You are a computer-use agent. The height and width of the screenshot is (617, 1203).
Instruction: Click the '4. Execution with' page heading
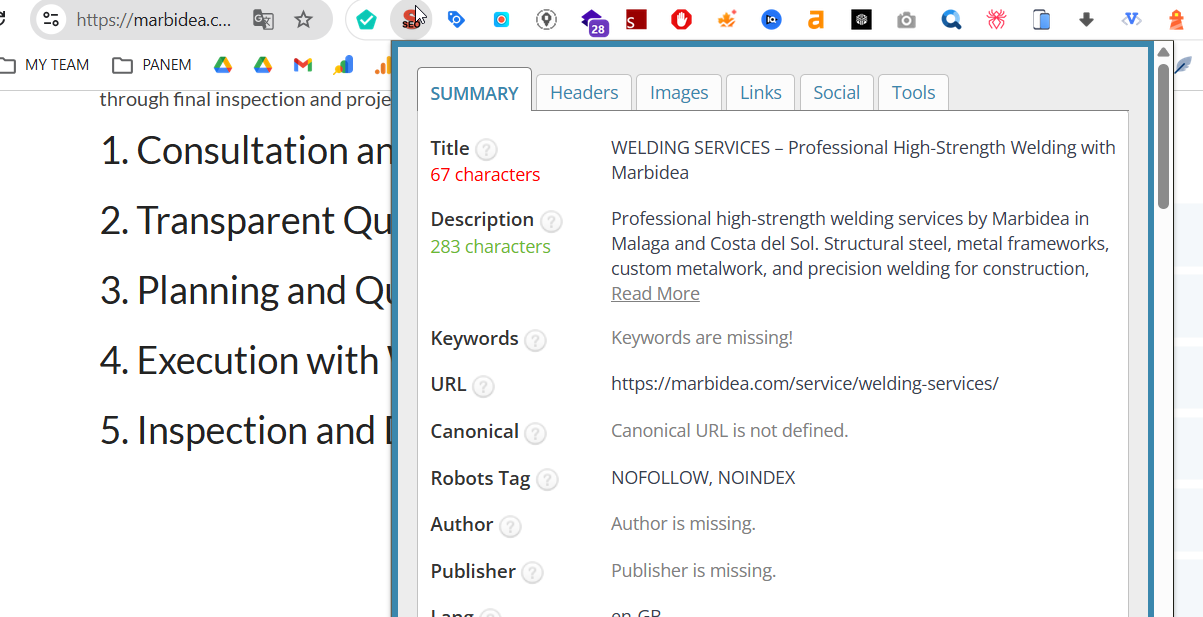pyautogui.click(x=245, y=361)
